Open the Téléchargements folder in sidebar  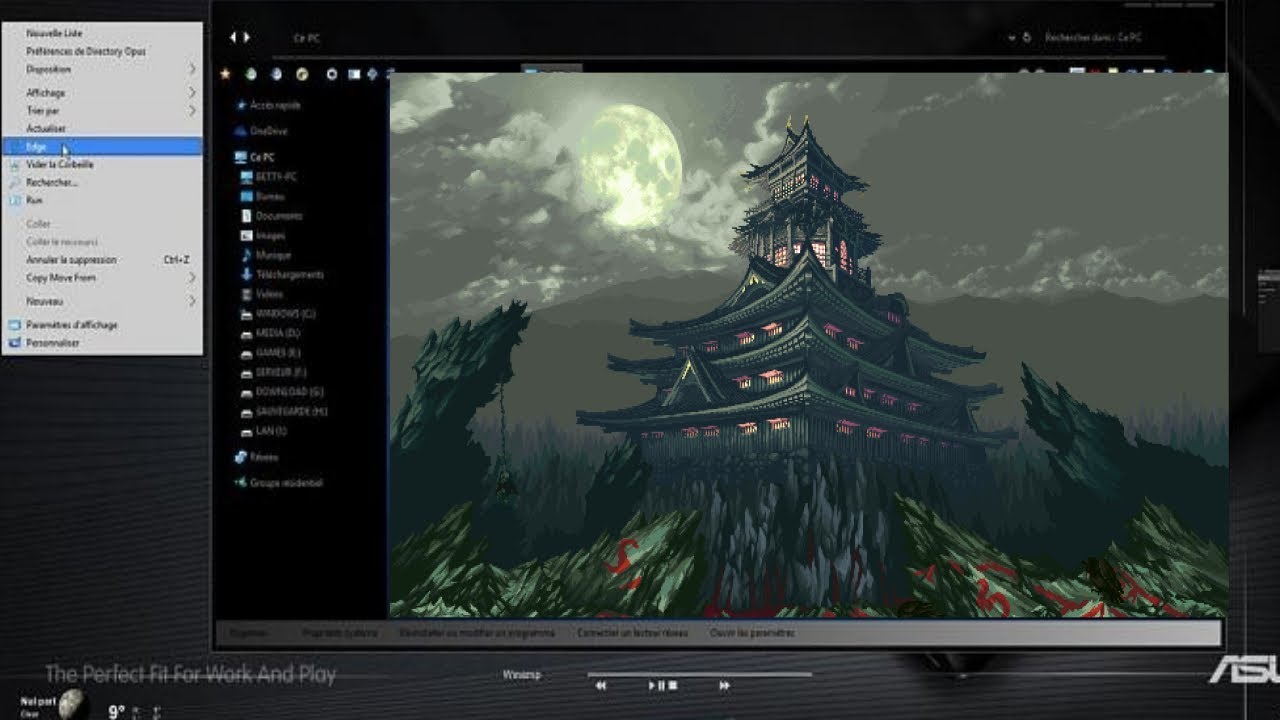tap(290, 275)
